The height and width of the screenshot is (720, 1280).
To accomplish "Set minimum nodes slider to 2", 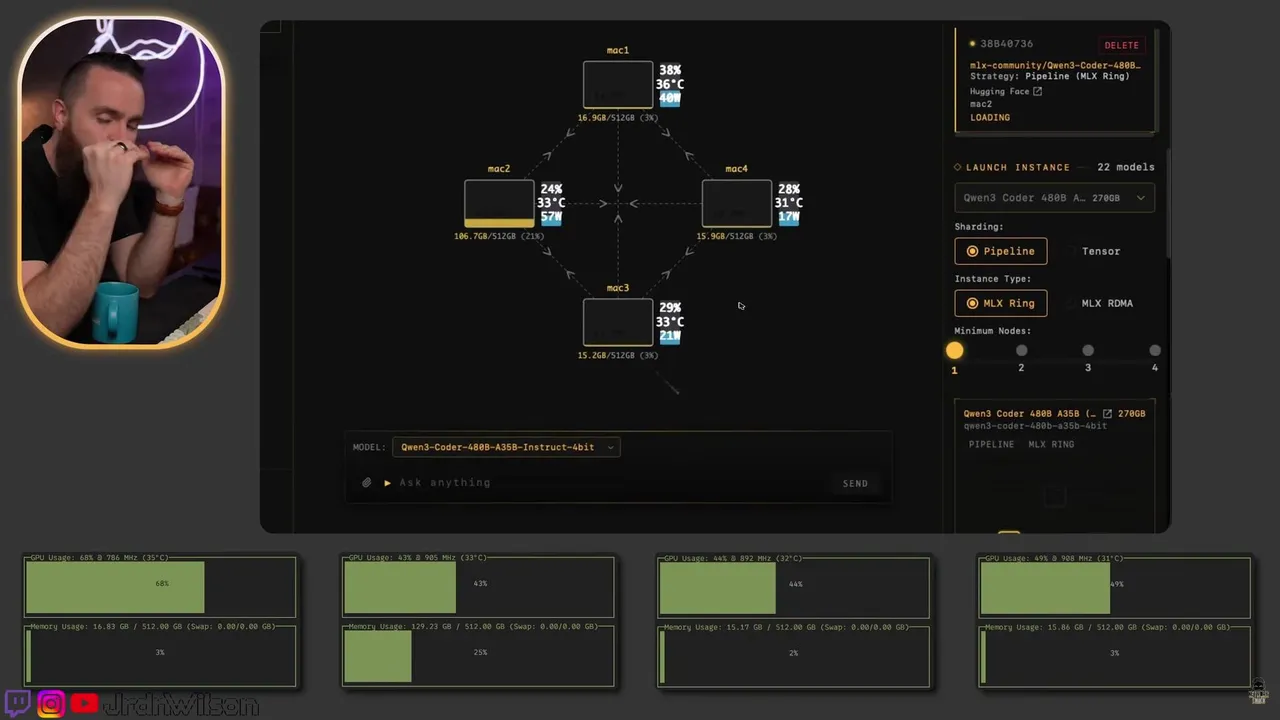I will tap(1021, 351).
